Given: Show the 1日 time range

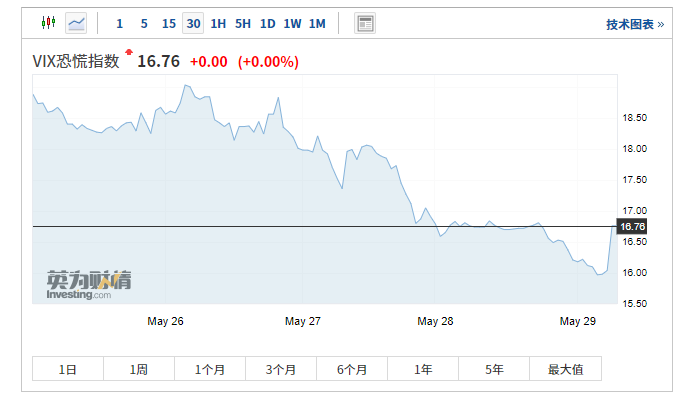Looking at the screenshot, I should click(x=68, y=369).
